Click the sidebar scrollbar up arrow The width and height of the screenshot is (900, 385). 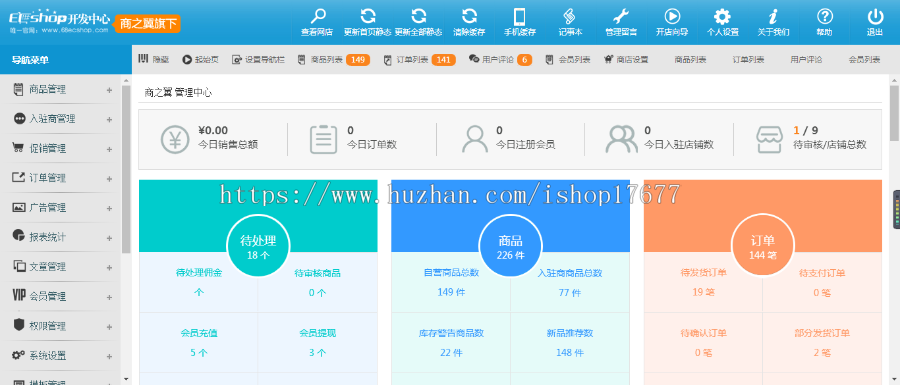click(x=126, y=81)
